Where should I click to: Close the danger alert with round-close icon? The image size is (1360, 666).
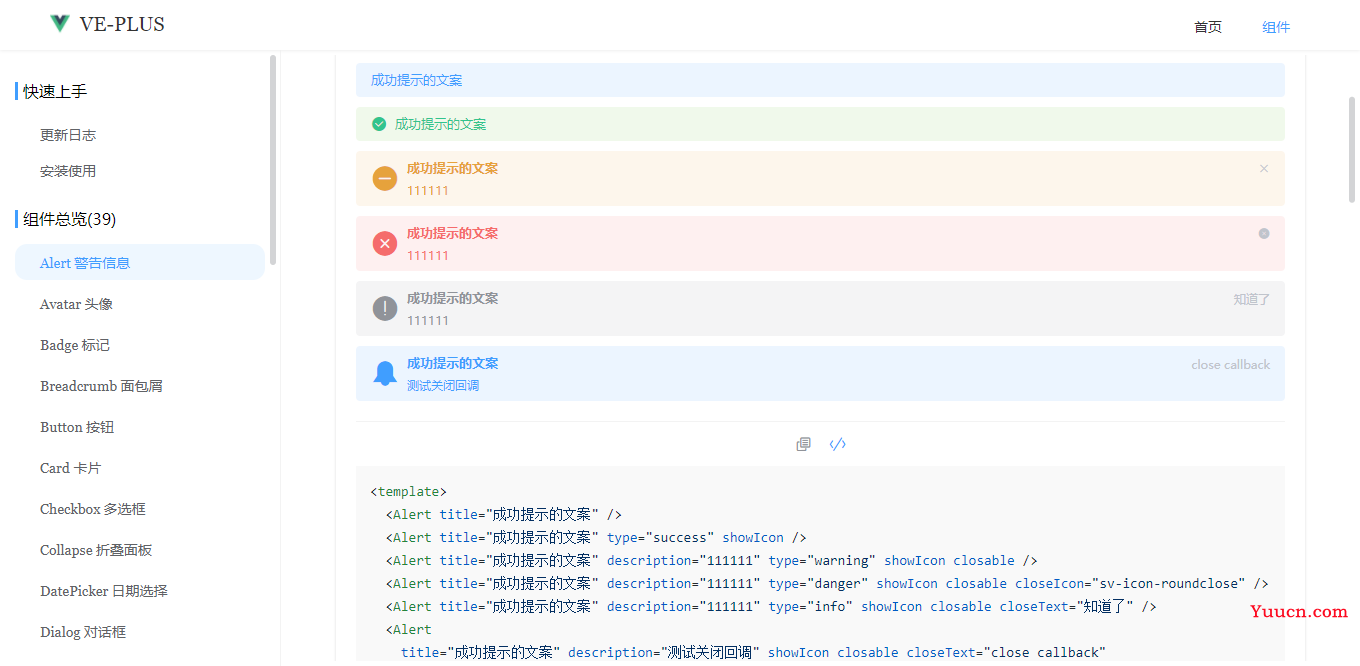point(1264,233)
